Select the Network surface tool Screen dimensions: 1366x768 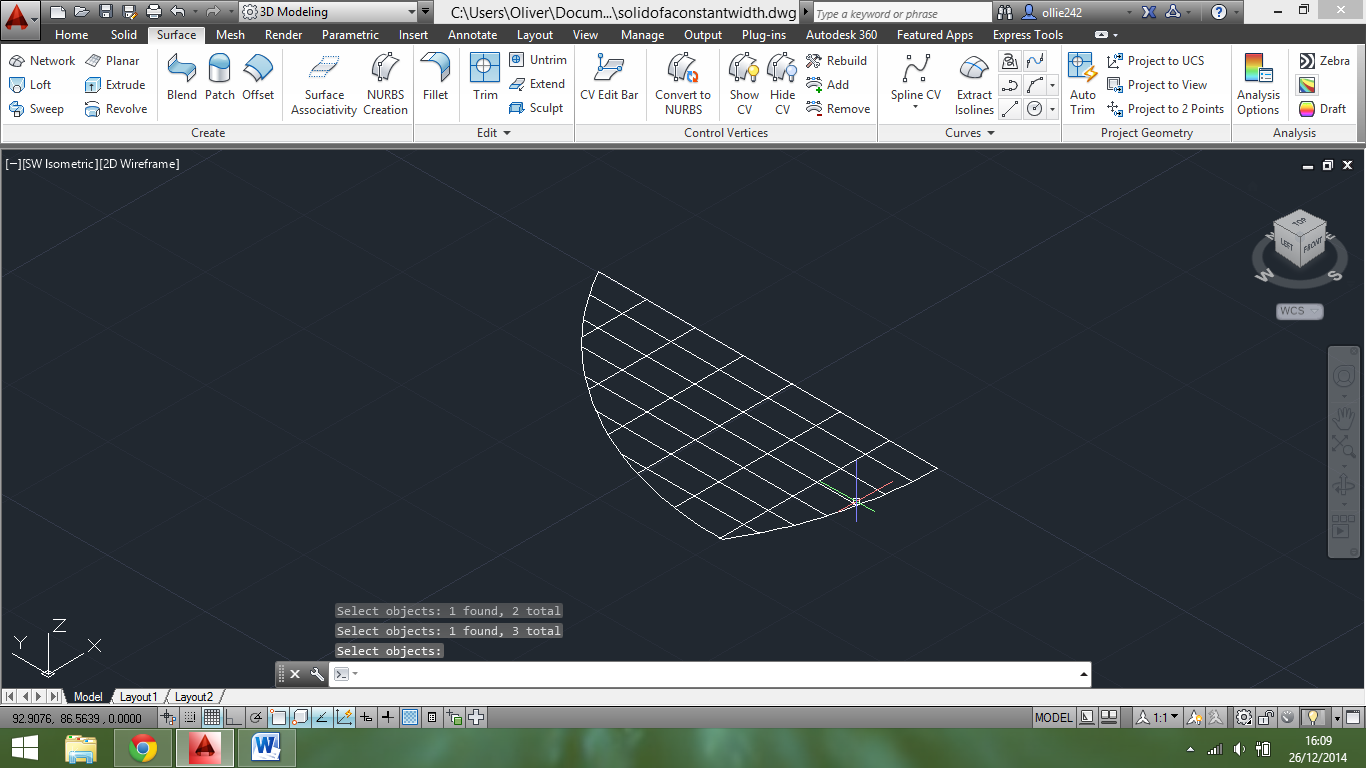pyautogui.click(x=42, y=61)
